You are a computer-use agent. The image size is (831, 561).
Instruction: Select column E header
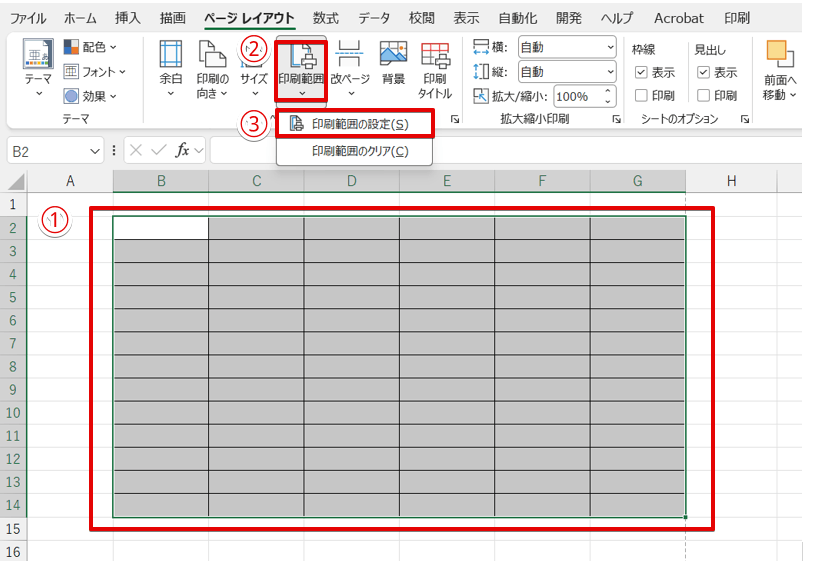(x=447, y=181)
